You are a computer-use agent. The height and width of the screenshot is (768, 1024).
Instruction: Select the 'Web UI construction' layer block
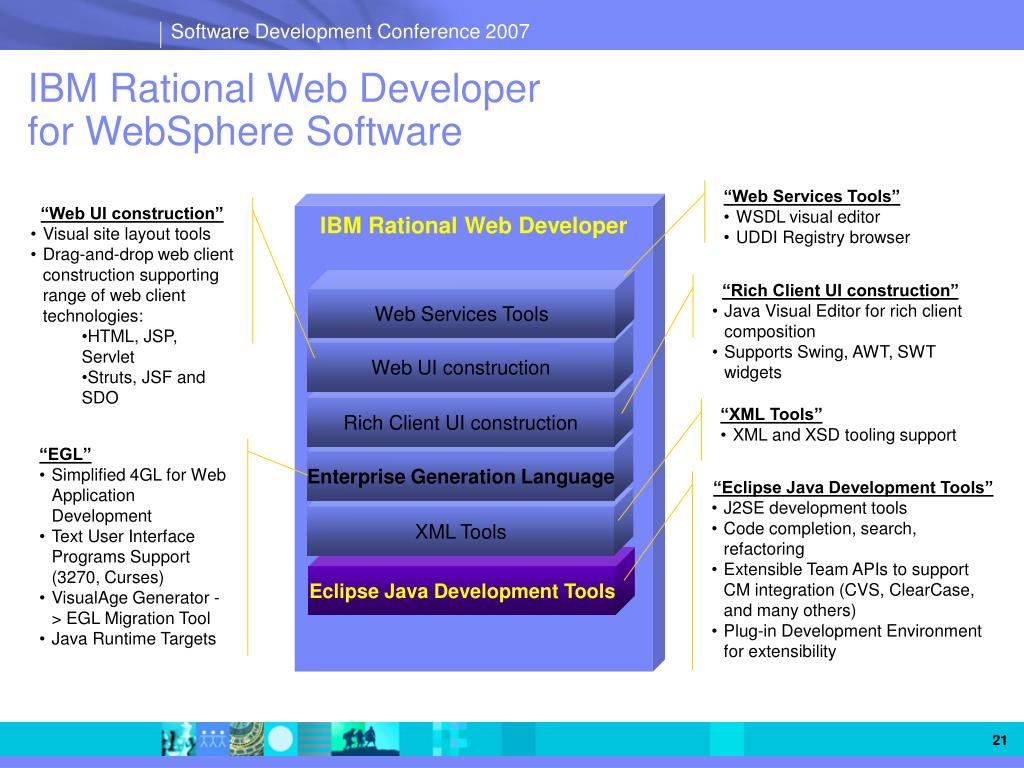tap(461, 368)
